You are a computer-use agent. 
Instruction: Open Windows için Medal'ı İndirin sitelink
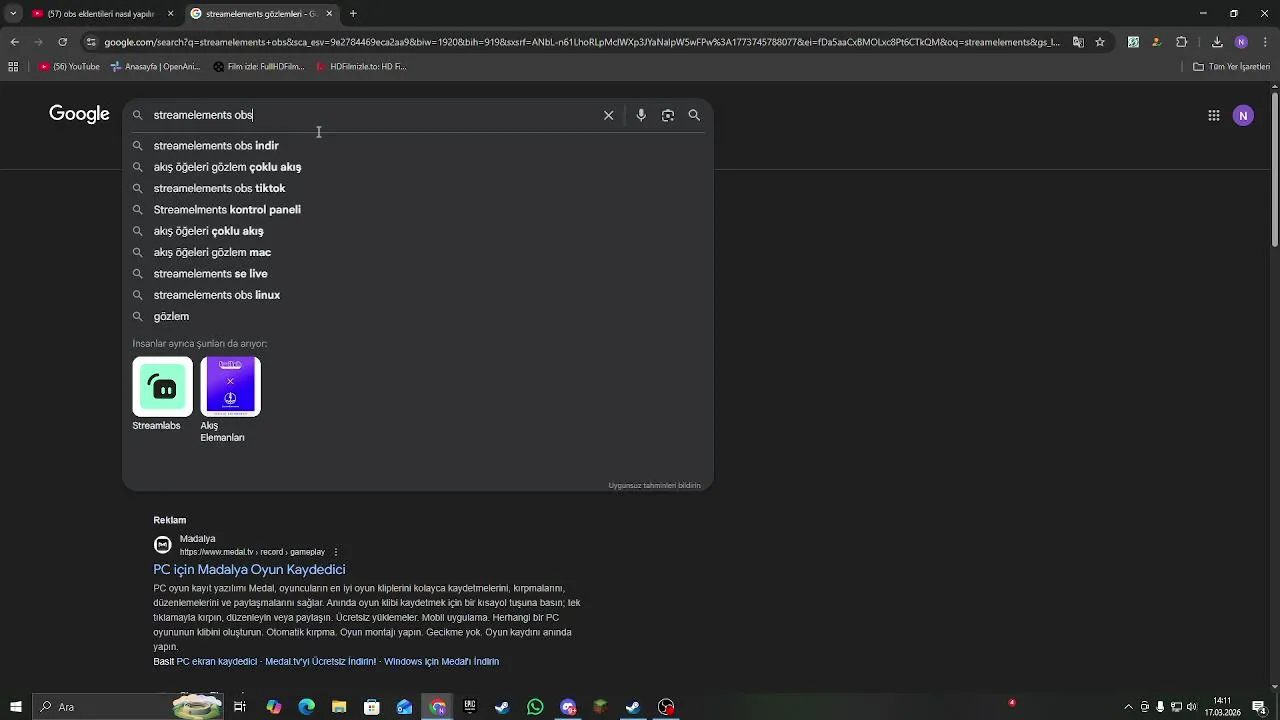pos(441,662)
